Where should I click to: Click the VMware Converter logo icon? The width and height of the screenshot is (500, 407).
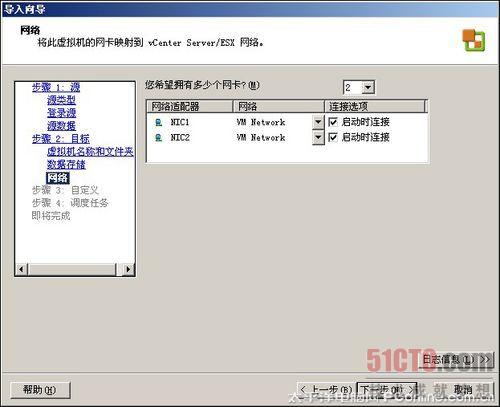pos(473,40)
